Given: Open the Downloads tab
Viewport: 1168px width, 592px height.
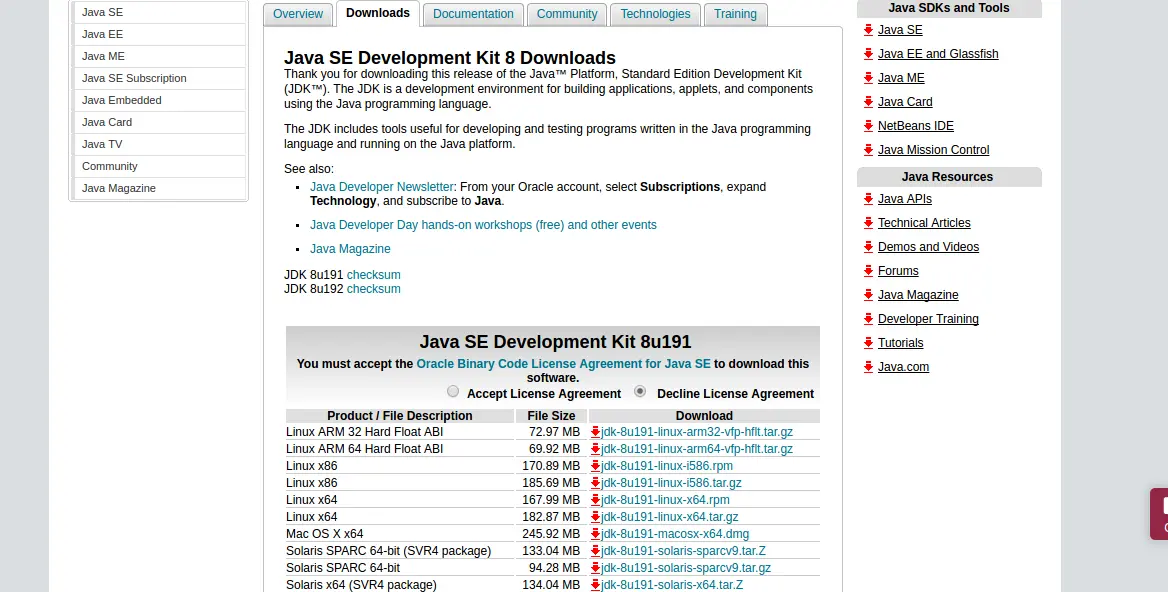Looking at the screenshot, I should click(x=378, y=13).
